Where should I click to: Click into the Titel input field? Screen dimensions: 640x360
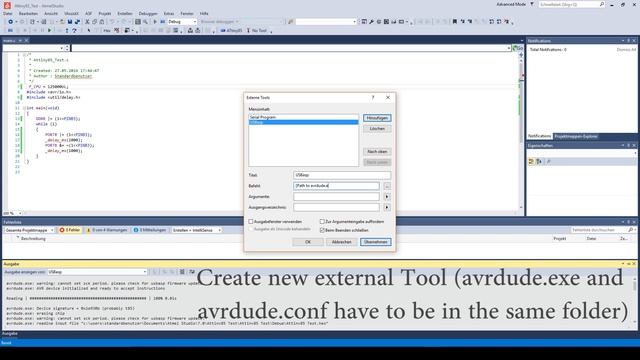[342, 175]
